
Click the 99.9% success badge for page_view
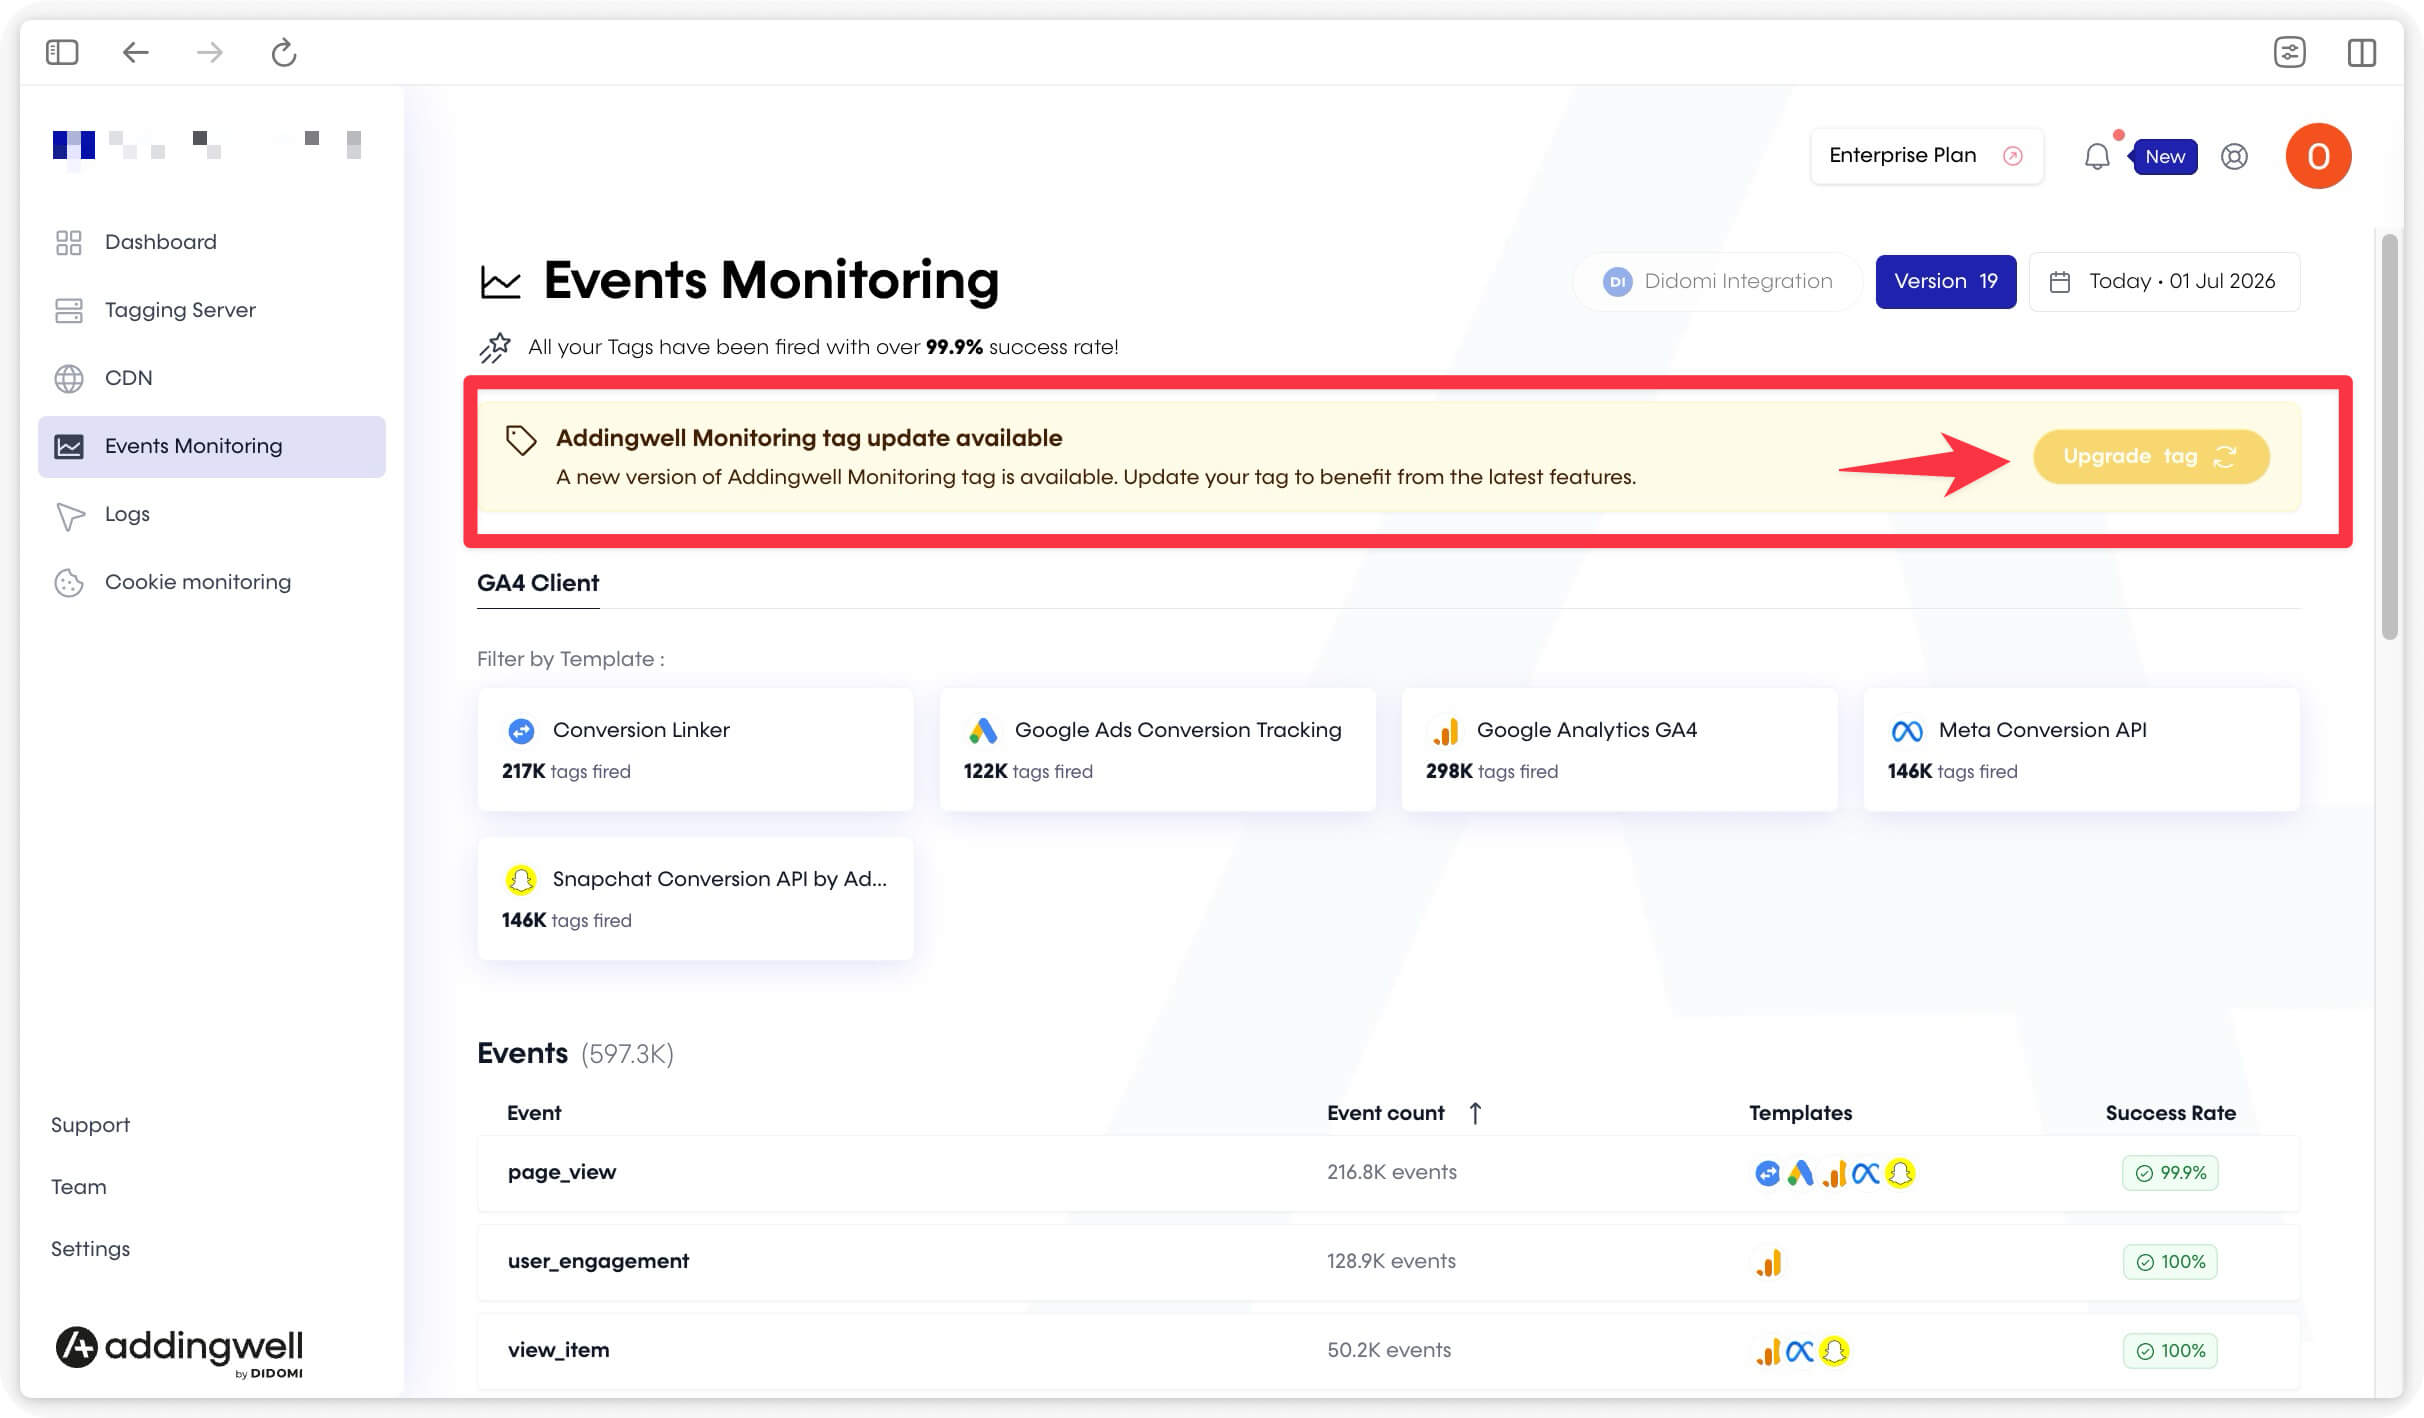2170,1173
